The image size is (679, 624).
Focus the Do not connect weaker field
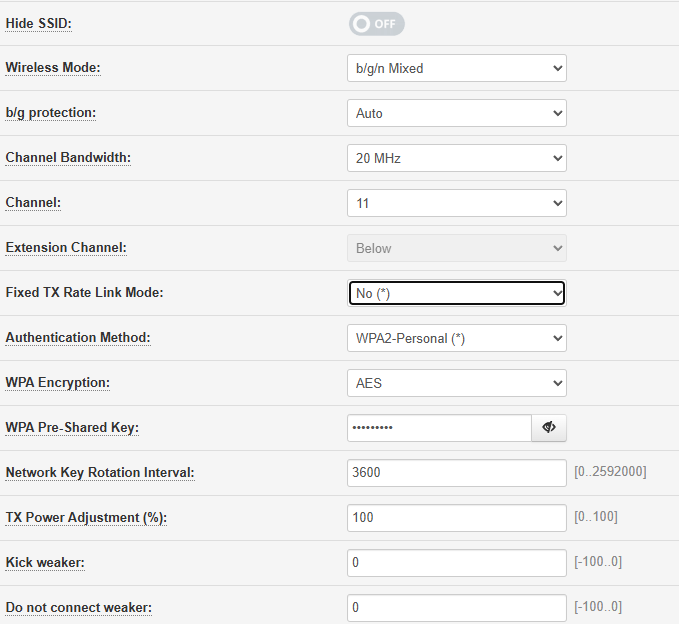pyautogui.click(x=456, y=607)
